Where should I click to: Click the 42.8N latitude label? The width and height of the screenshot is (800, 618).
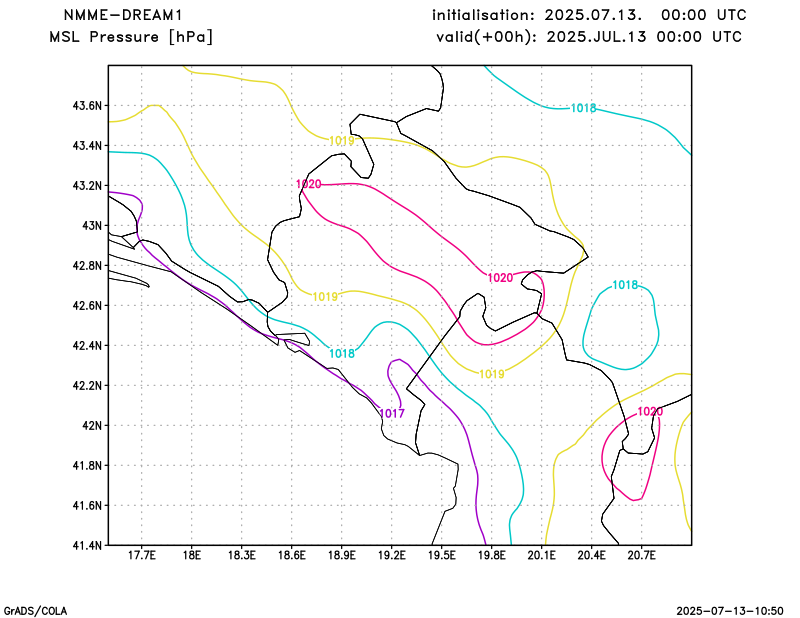pyautogui.click(x=87, y=266)
